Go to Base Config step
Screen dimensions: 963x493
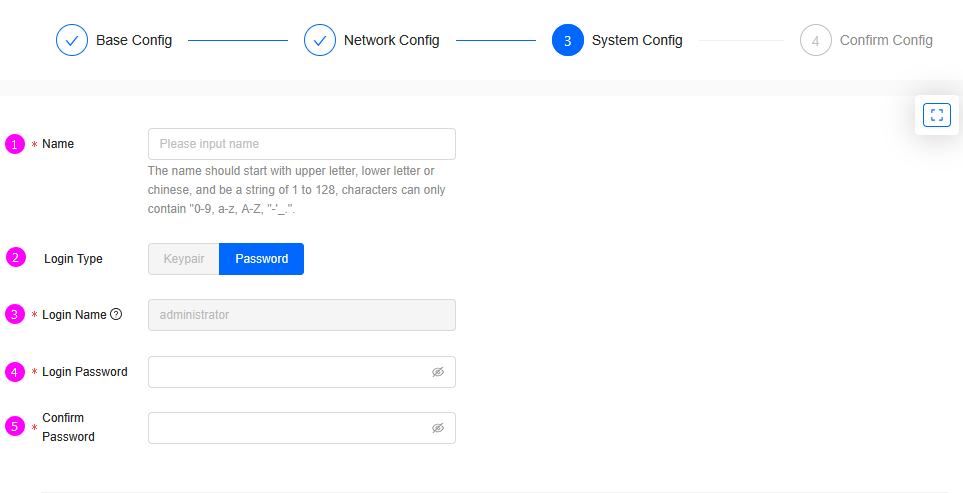coord(114,41)
